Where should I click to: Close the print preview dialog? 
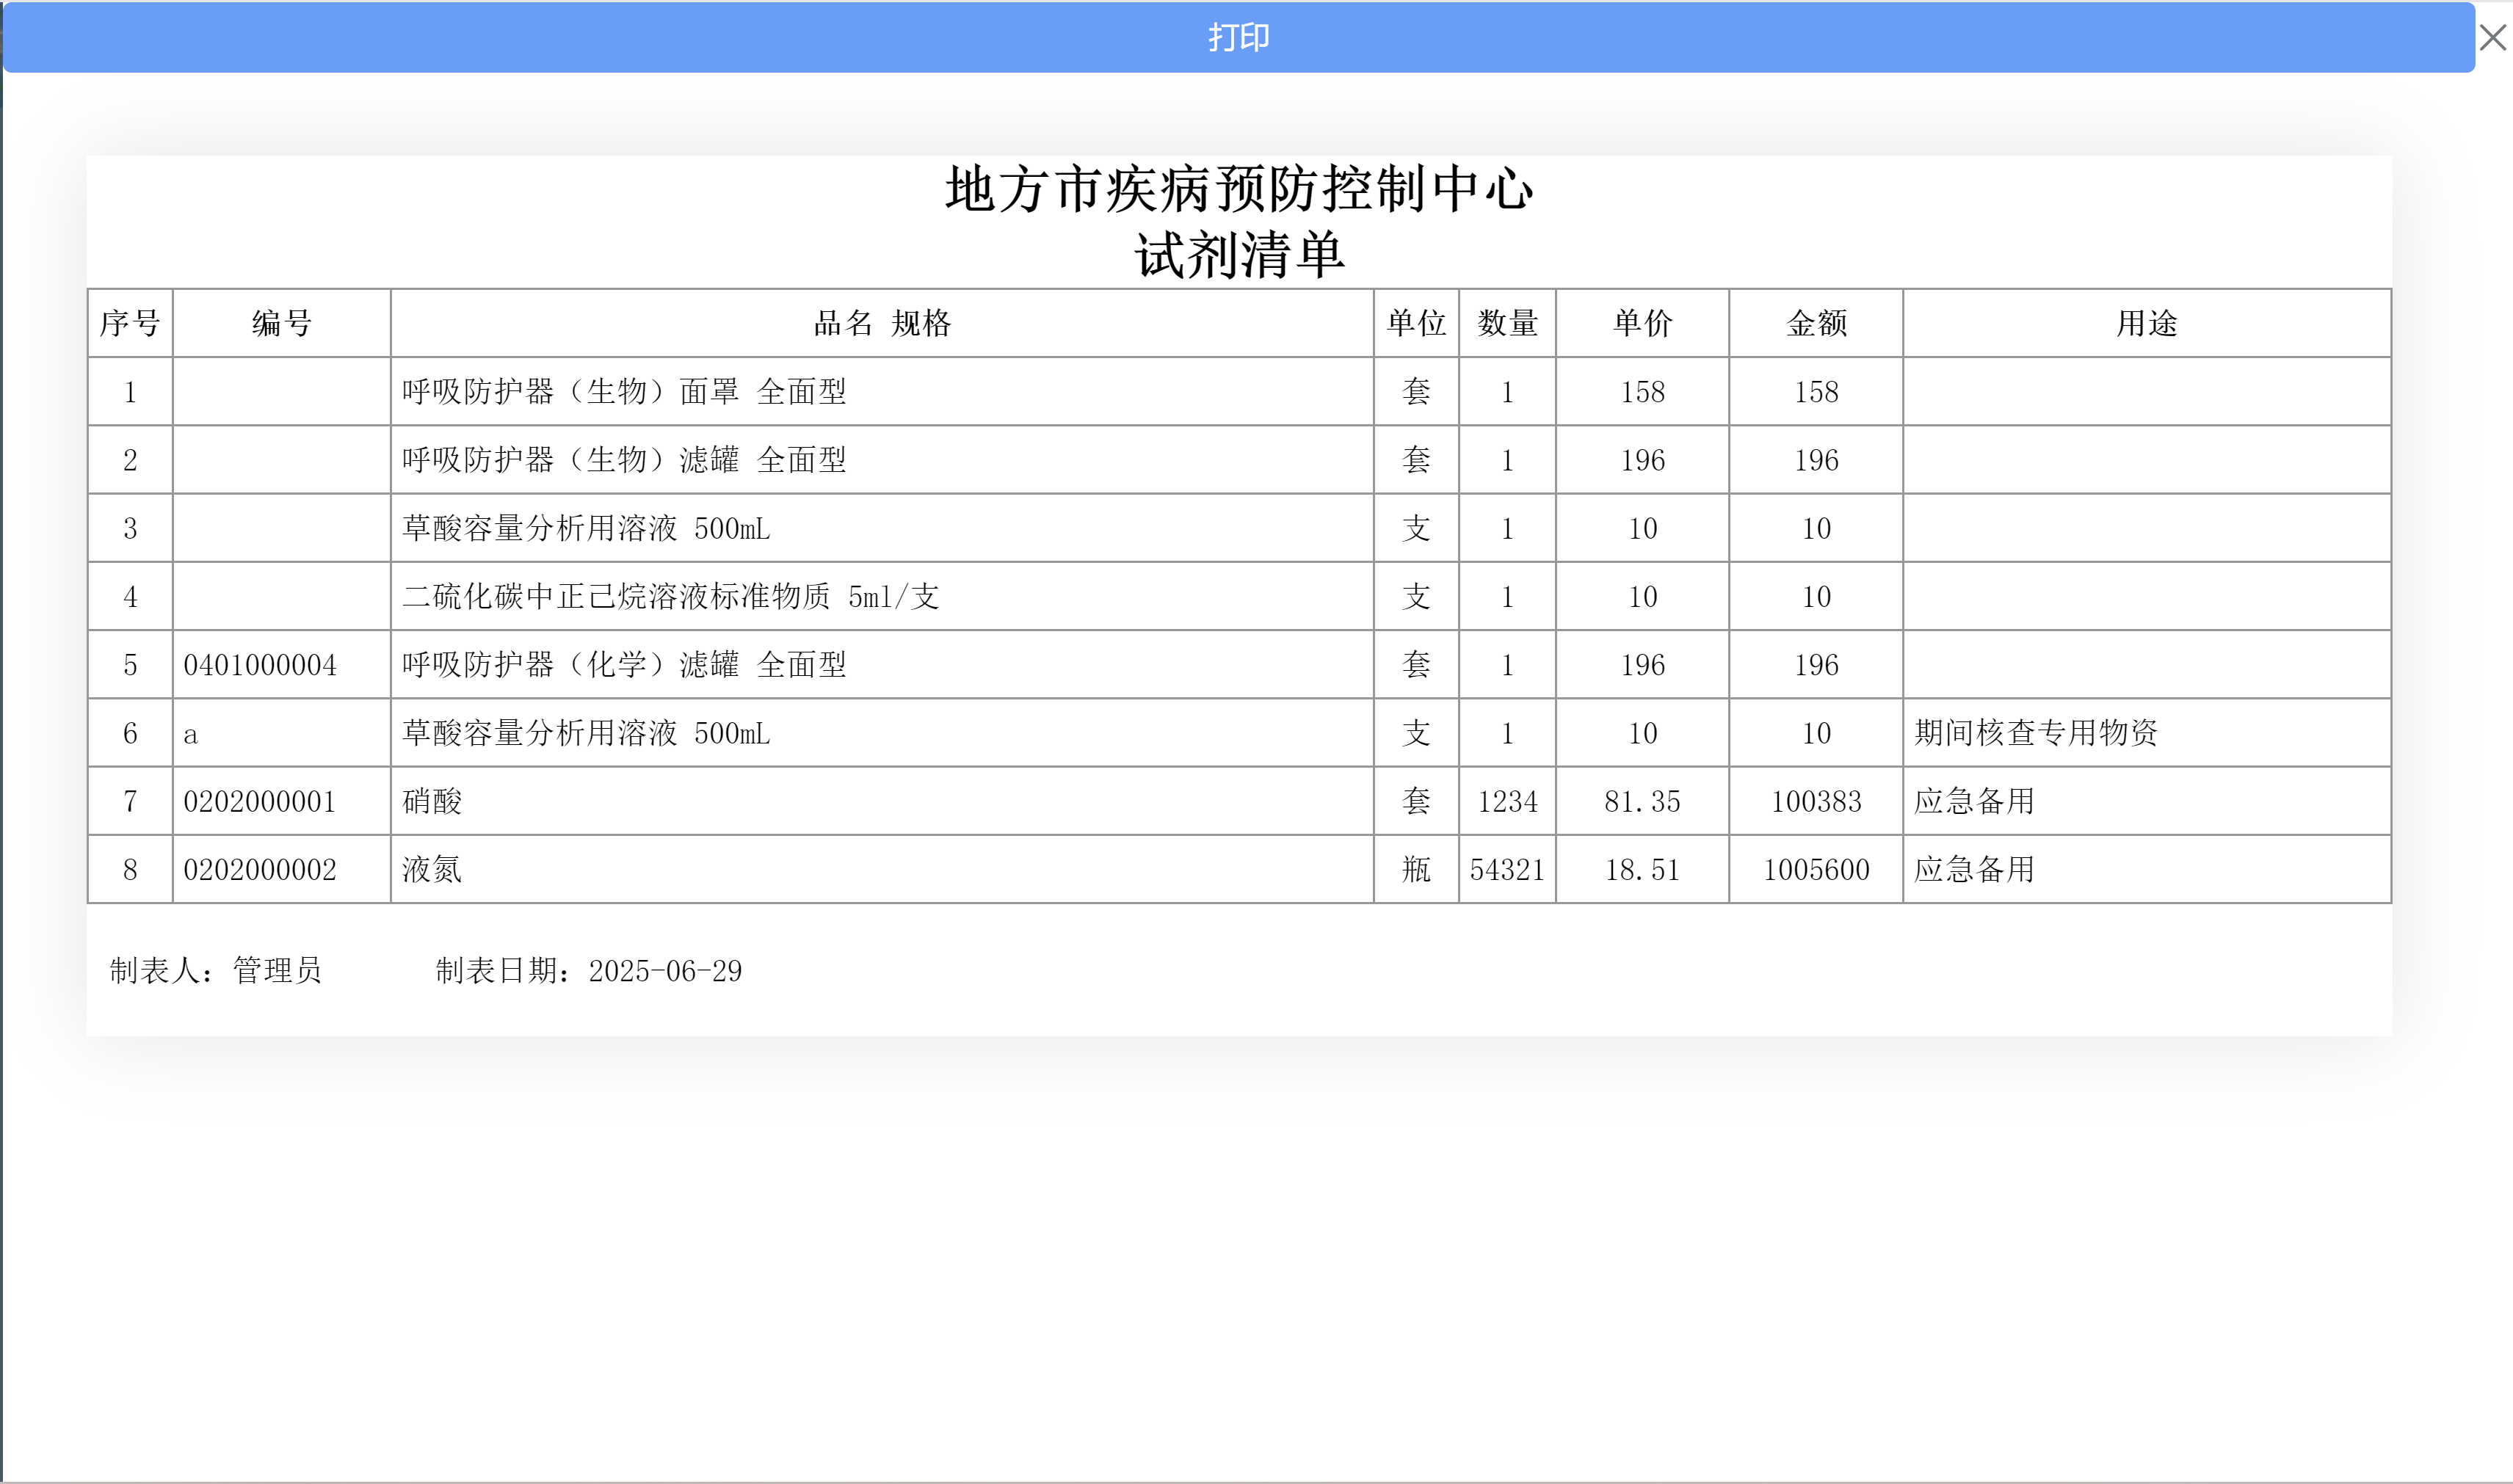[2493, 38]
